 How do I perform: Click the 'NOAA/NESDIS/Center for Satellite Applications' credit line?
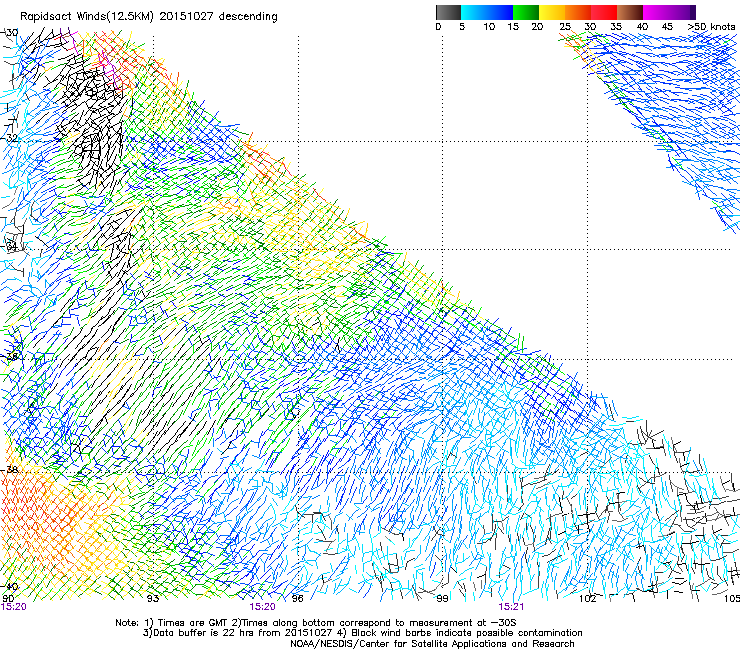432,644
